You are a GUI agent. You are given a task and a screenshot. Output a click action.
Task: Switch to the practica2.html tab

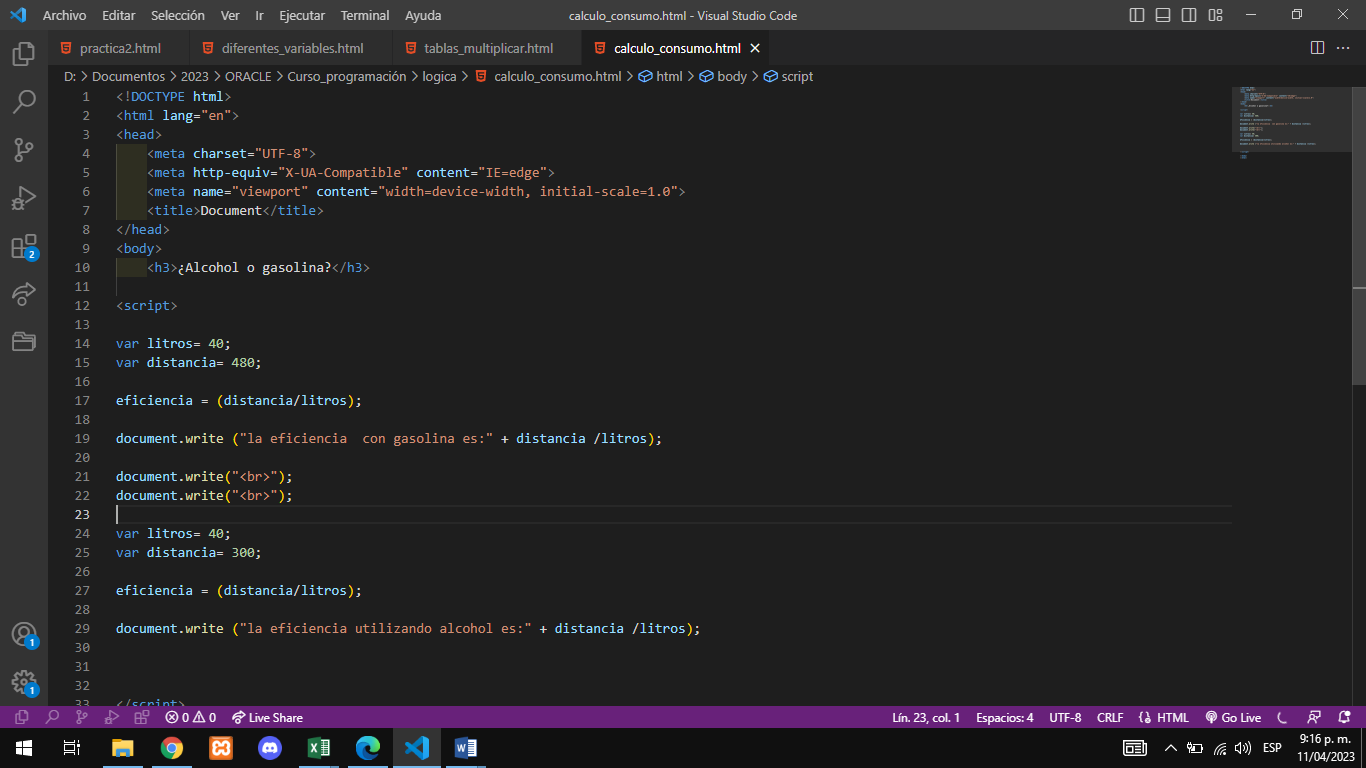[119, 48]
